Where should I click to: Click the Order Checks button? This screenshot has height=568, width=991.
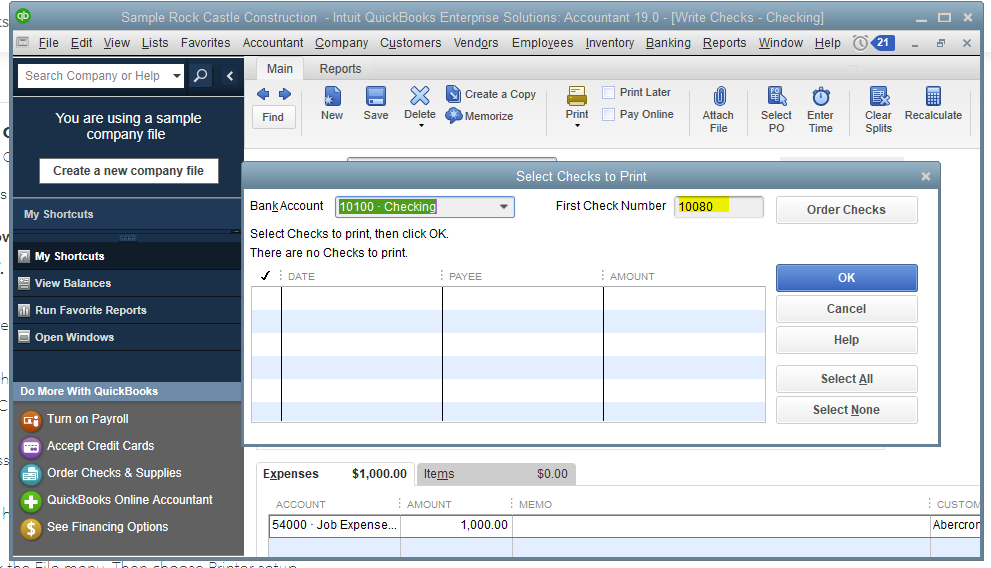[x=846, y=210]
